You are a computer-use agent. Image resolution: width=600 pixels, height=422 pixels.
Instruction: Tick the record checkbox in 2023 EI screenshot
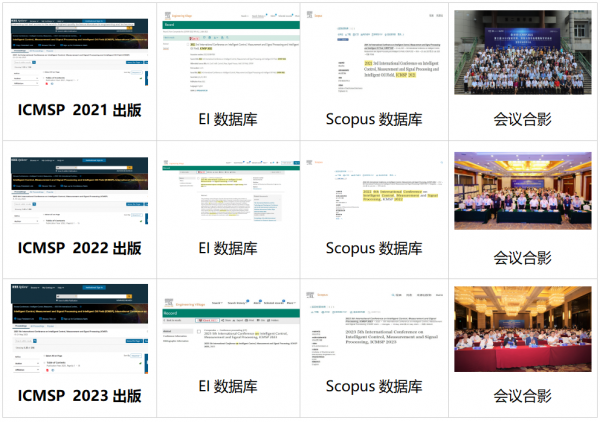pos(198,330)
